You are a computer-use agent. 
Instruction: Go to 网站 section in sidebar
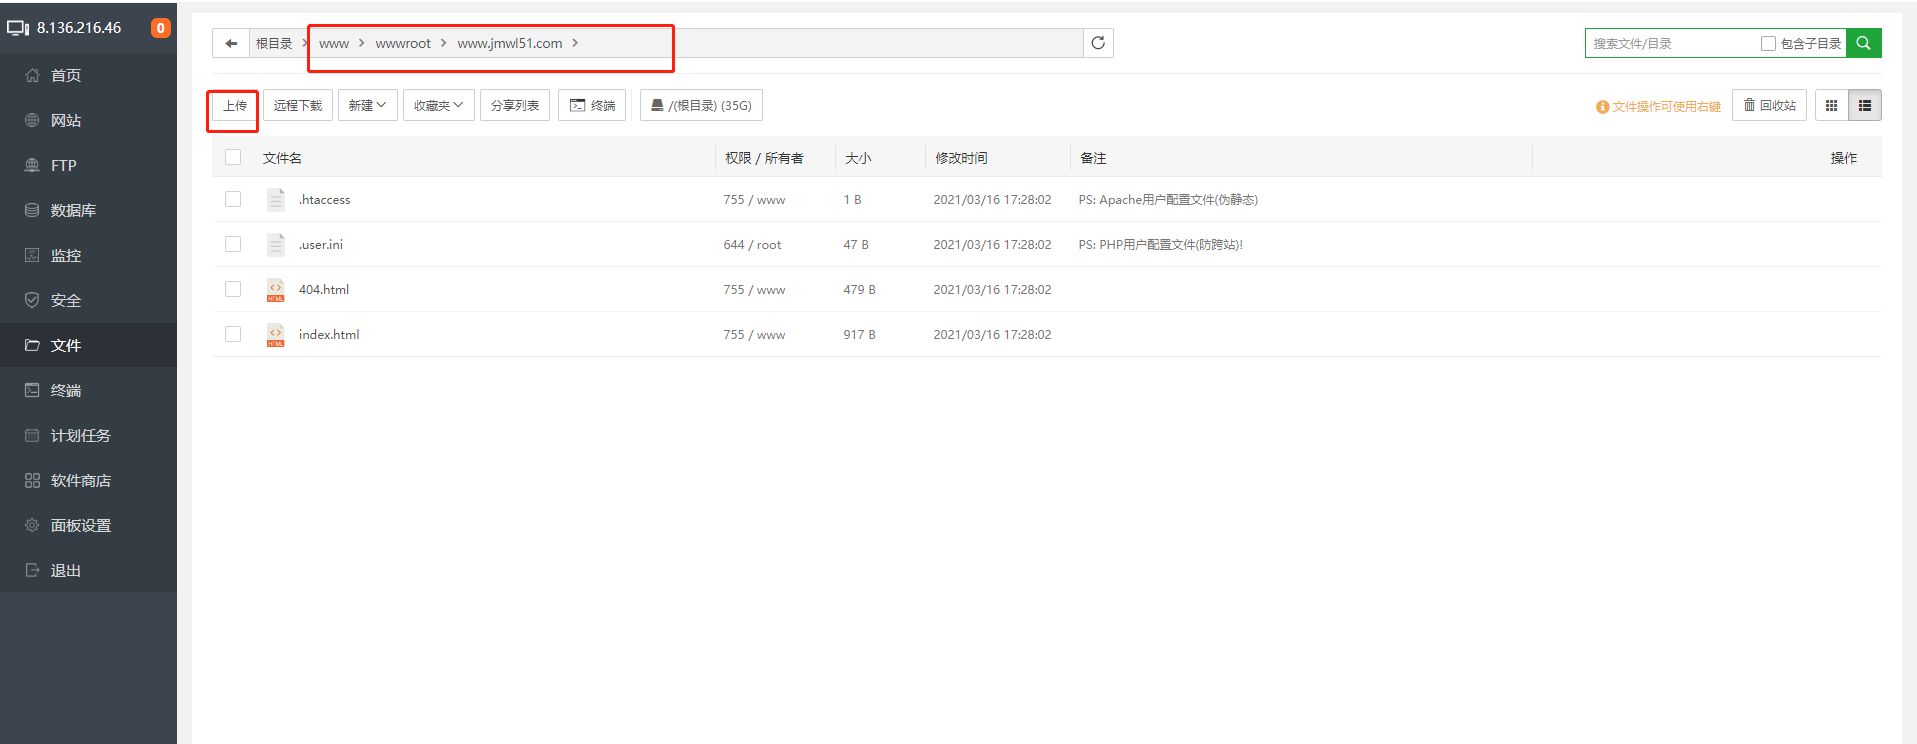(x=88, y=120)
